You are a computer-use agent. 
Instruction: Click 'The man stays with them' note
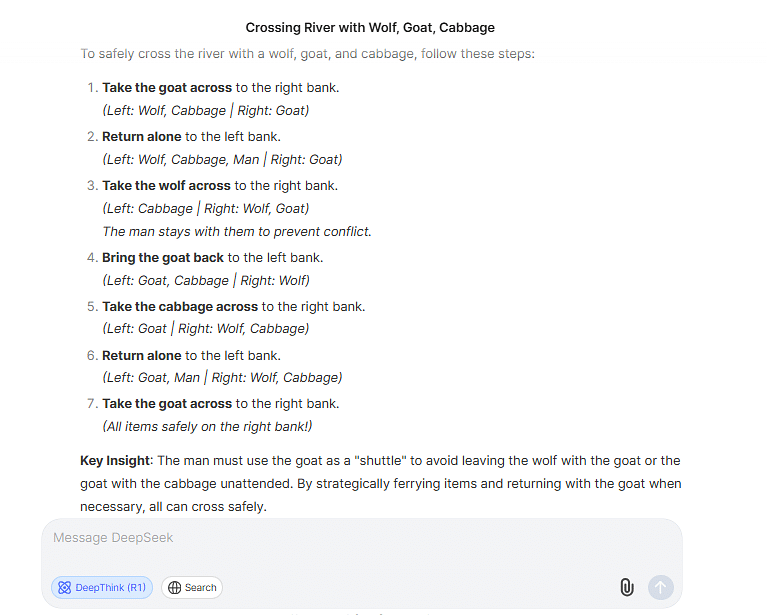pos(236,231)
